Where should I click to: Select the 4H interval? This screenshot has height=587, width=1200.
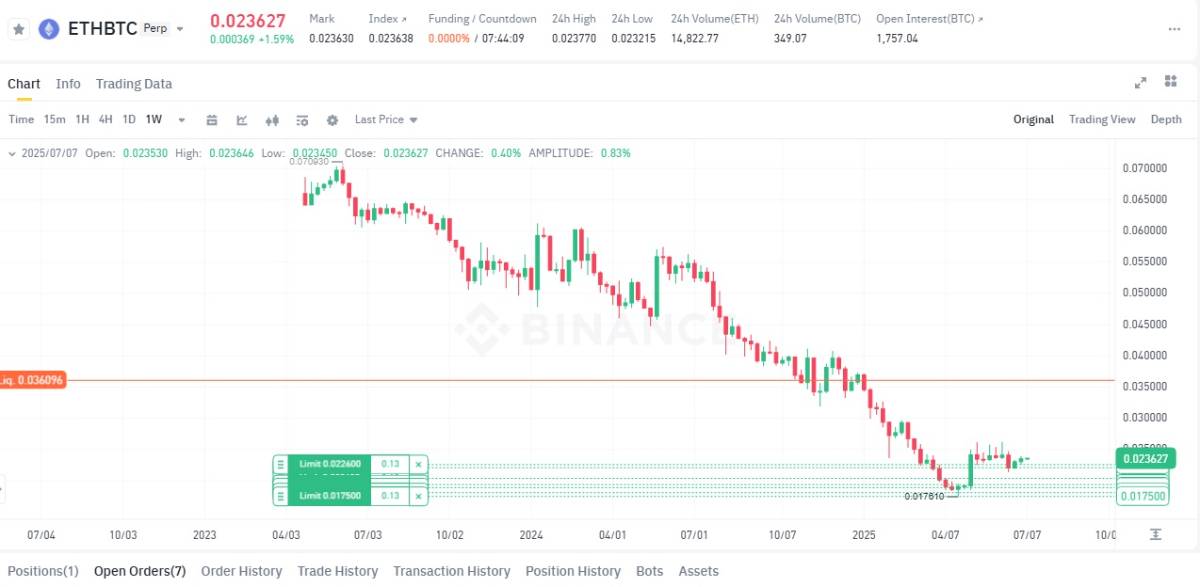105,119
